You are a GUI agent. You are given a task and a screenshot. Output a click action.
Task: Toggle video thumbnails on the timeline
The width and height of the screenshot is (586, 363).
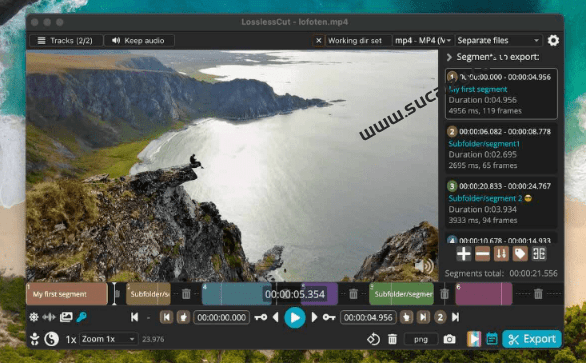[x=66, y=317]
